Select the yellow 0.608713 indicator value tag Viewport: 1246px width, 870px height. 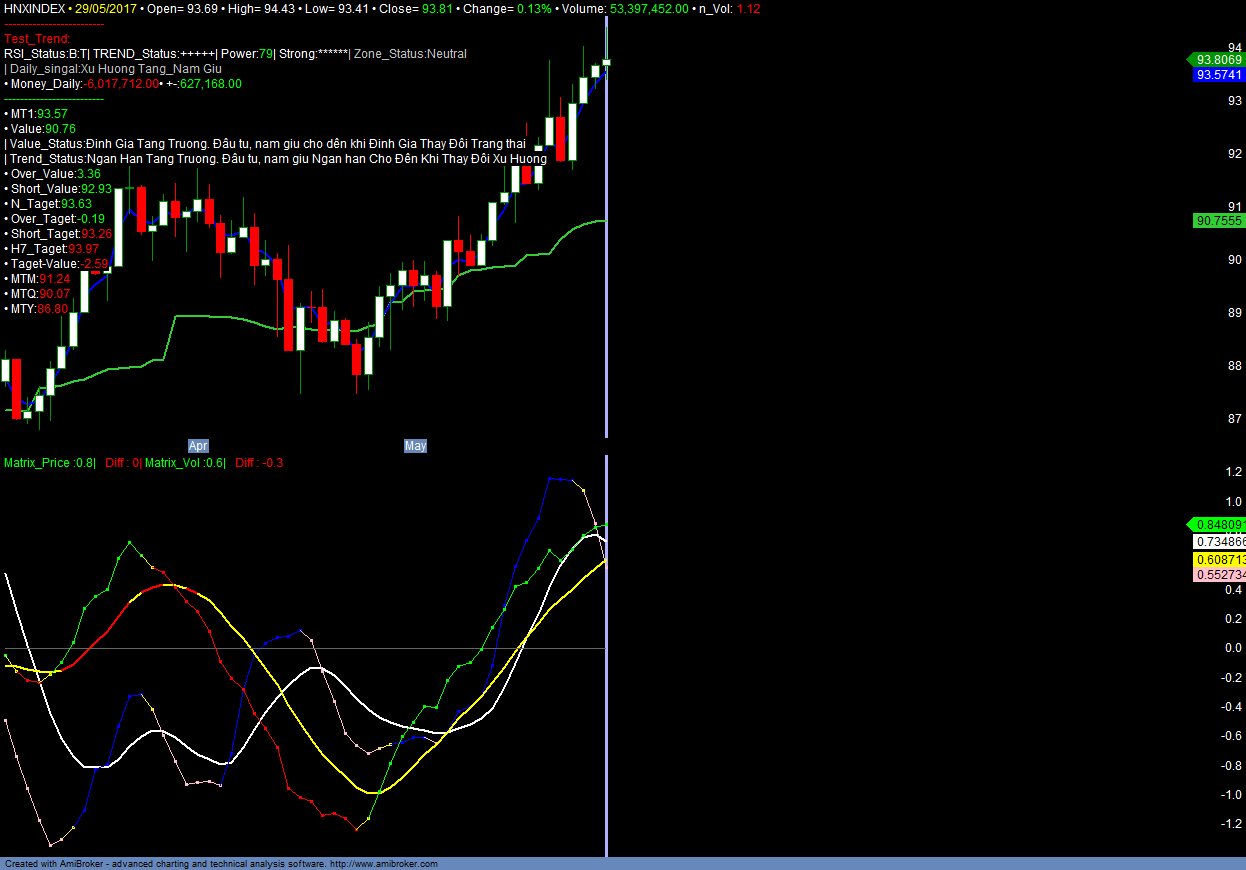(1219, 559)
